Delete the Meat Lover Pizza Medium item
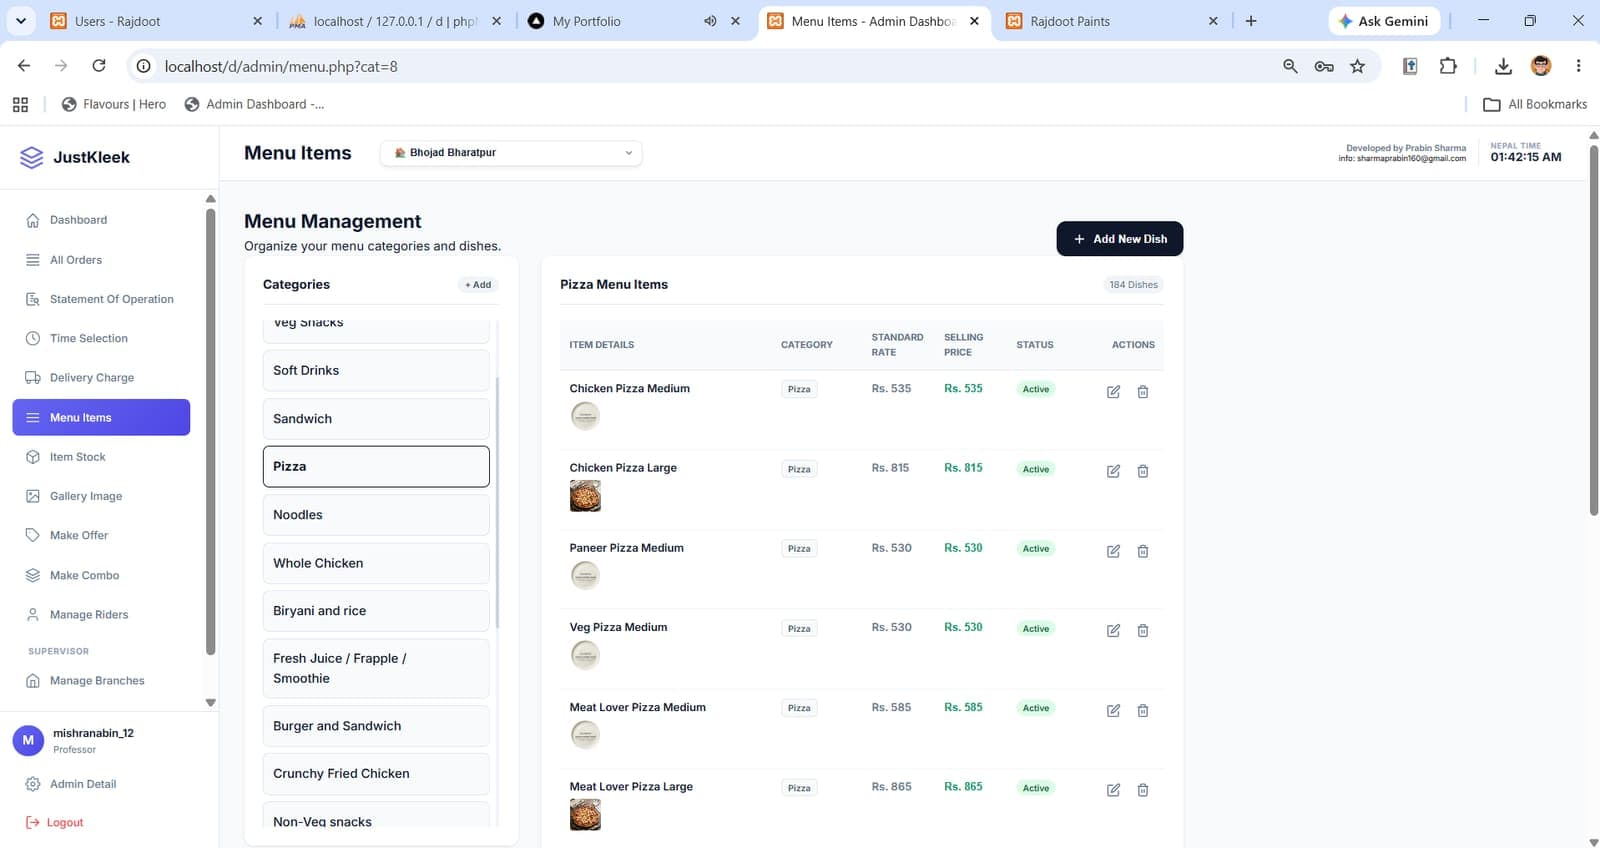Image resolution: width=1600 pixels, height=848 pixels. (x=1143, y=710)
